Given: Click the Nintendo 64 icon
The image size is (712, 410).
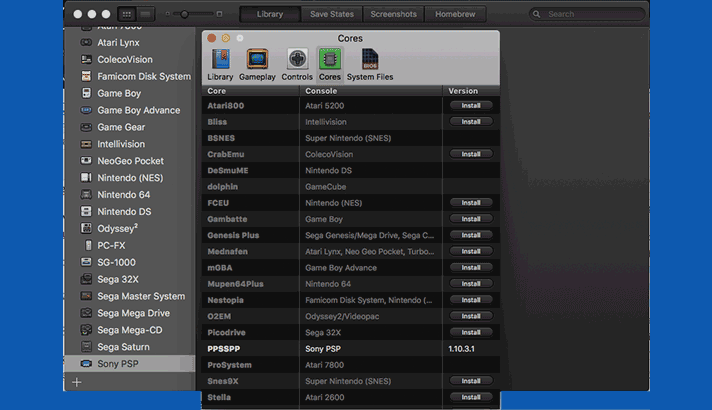Looking at the screenshot, I should [86, 195].
